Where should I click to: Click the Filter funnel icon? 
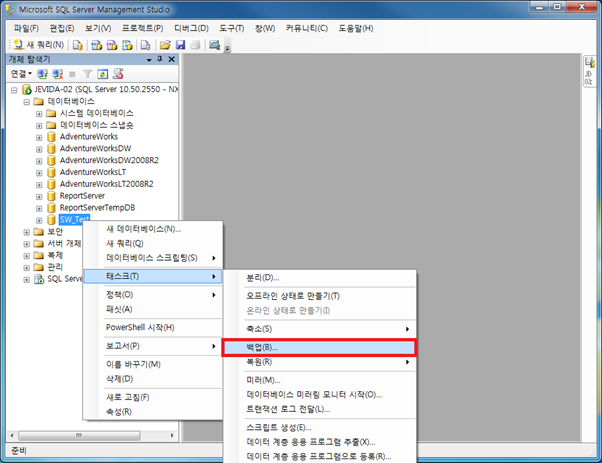[x=88, y=74]
